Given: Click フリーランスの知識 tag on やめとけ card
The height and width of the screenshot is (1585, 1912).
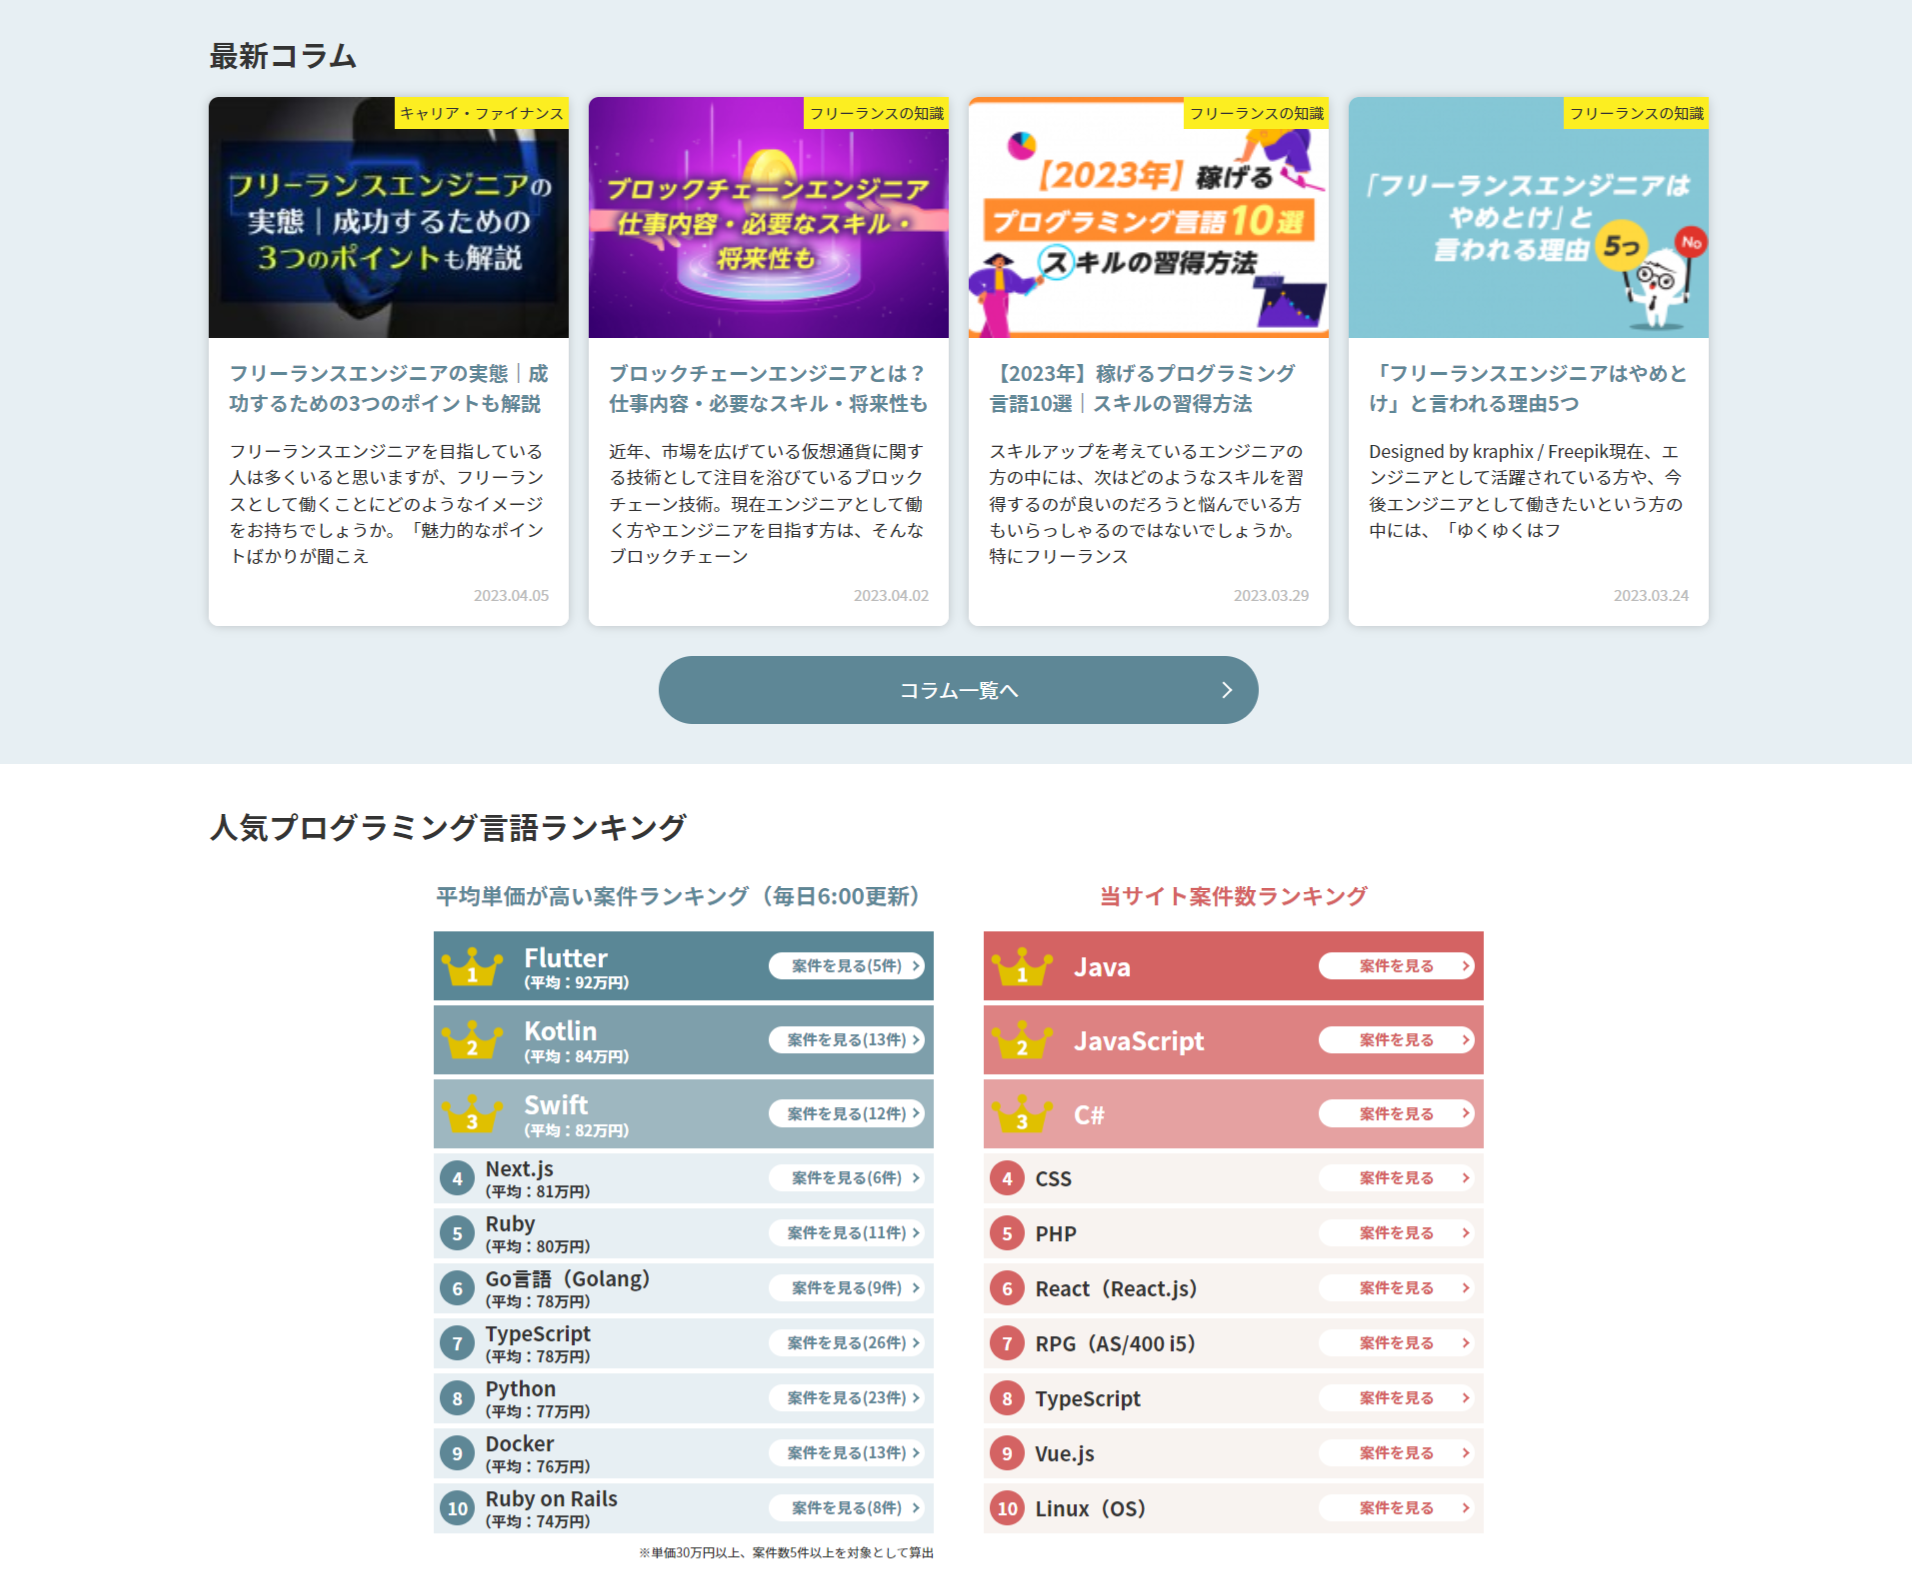Looking at the screenshot, I should [x=1636, y=113].
